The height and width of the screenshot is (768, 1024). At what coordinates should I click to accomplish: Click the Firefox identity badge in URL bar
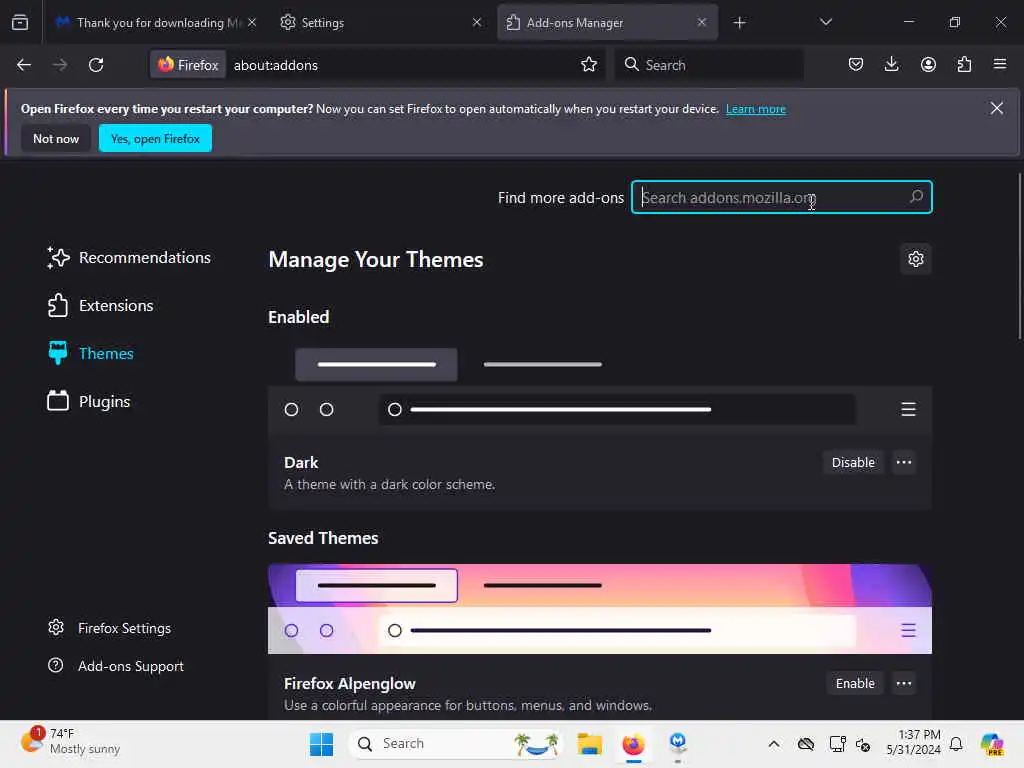[x=188, y=65]
